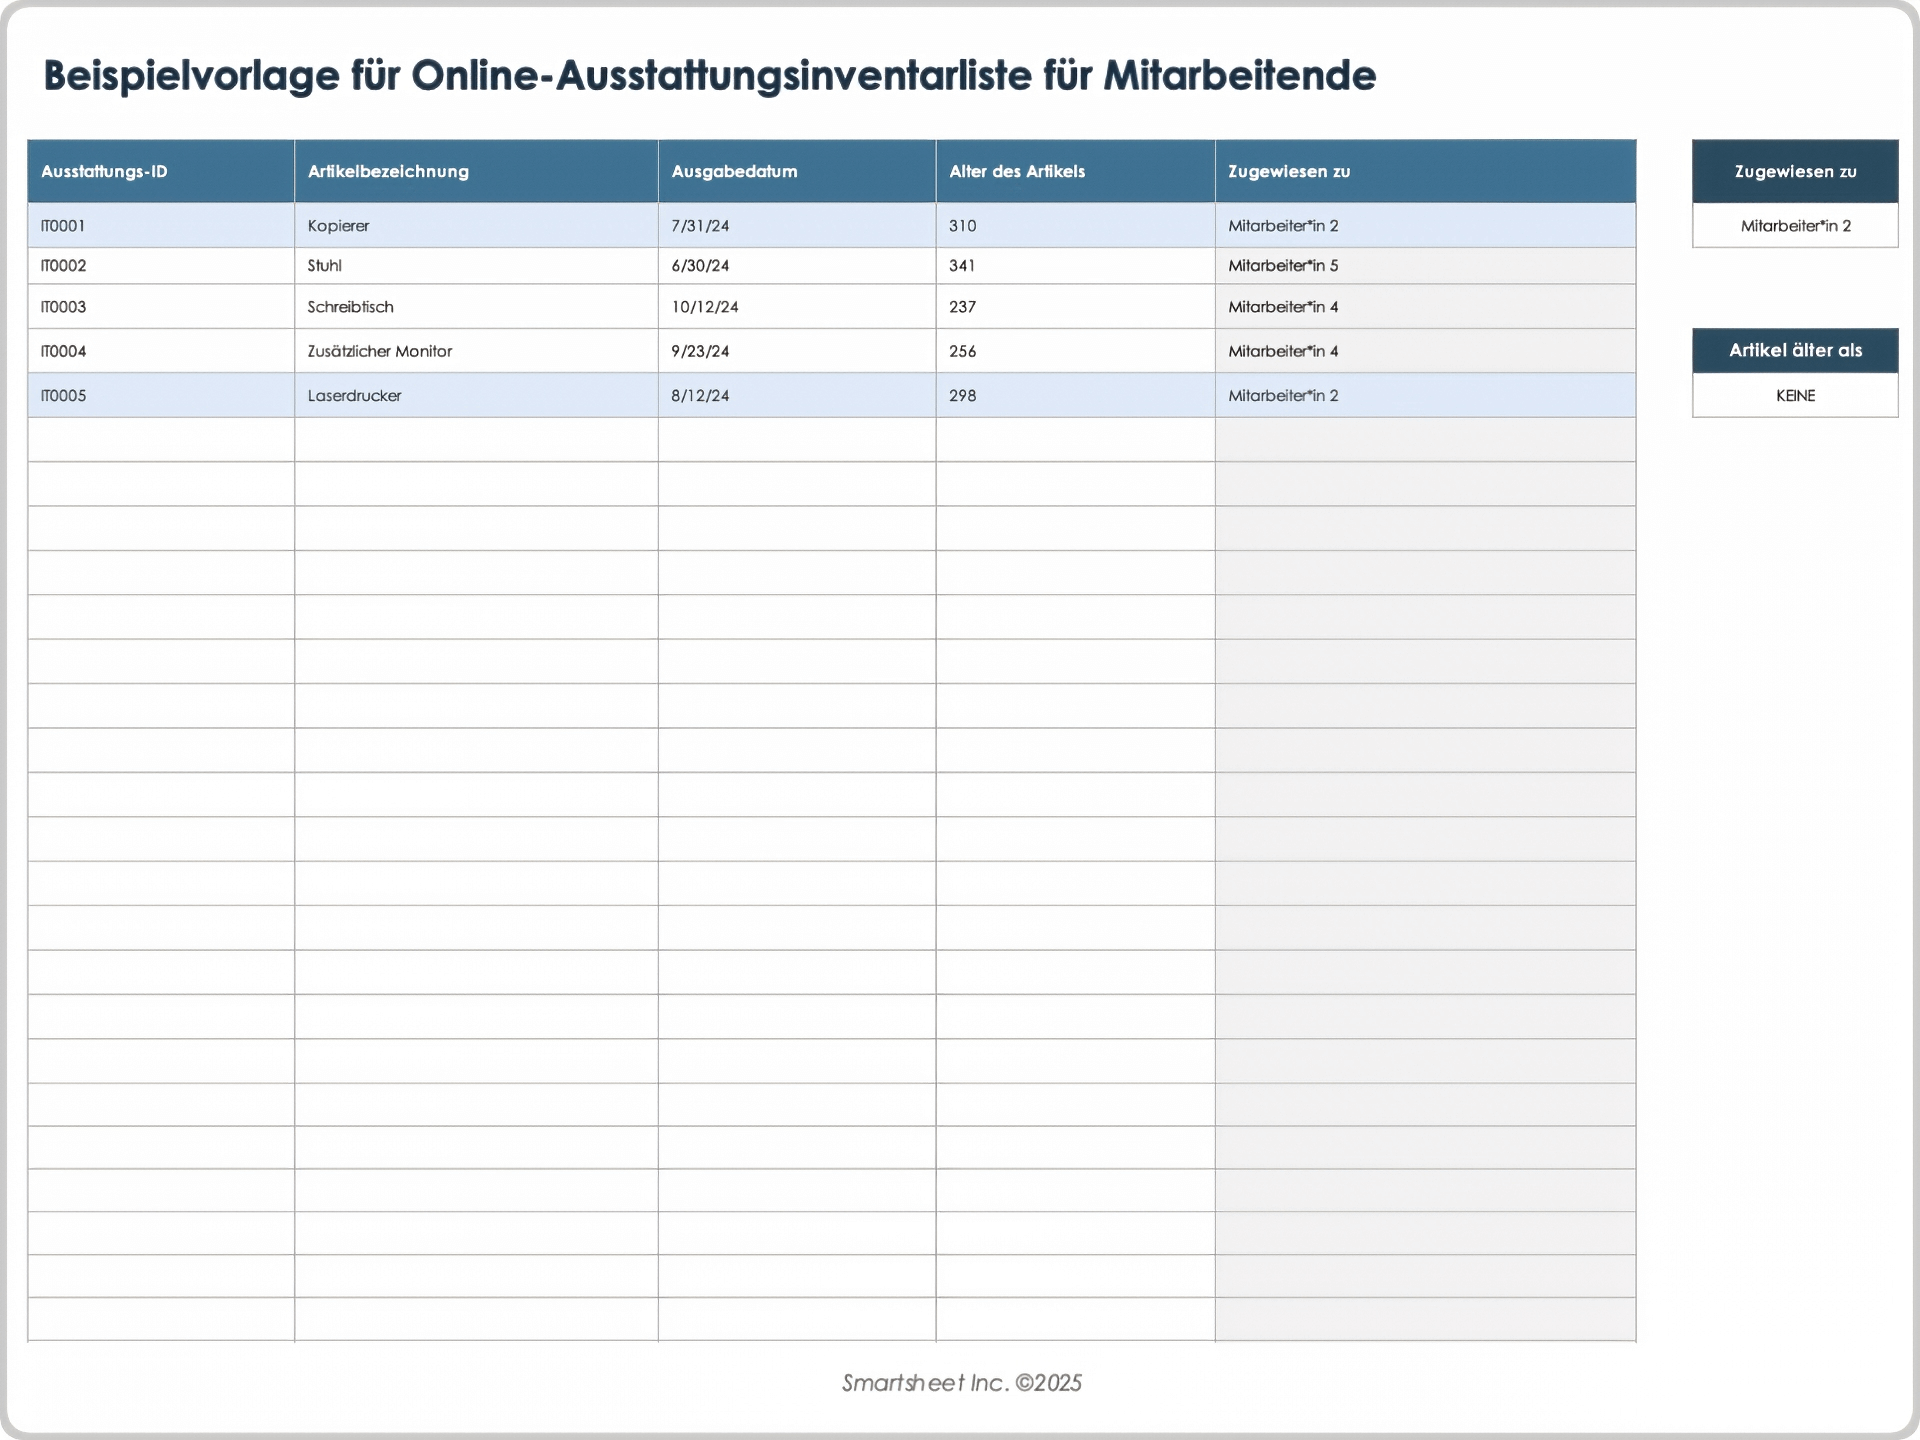Click the Ausgabedatum column header
Screen dimensions: 1920x1440
[796, 171]
